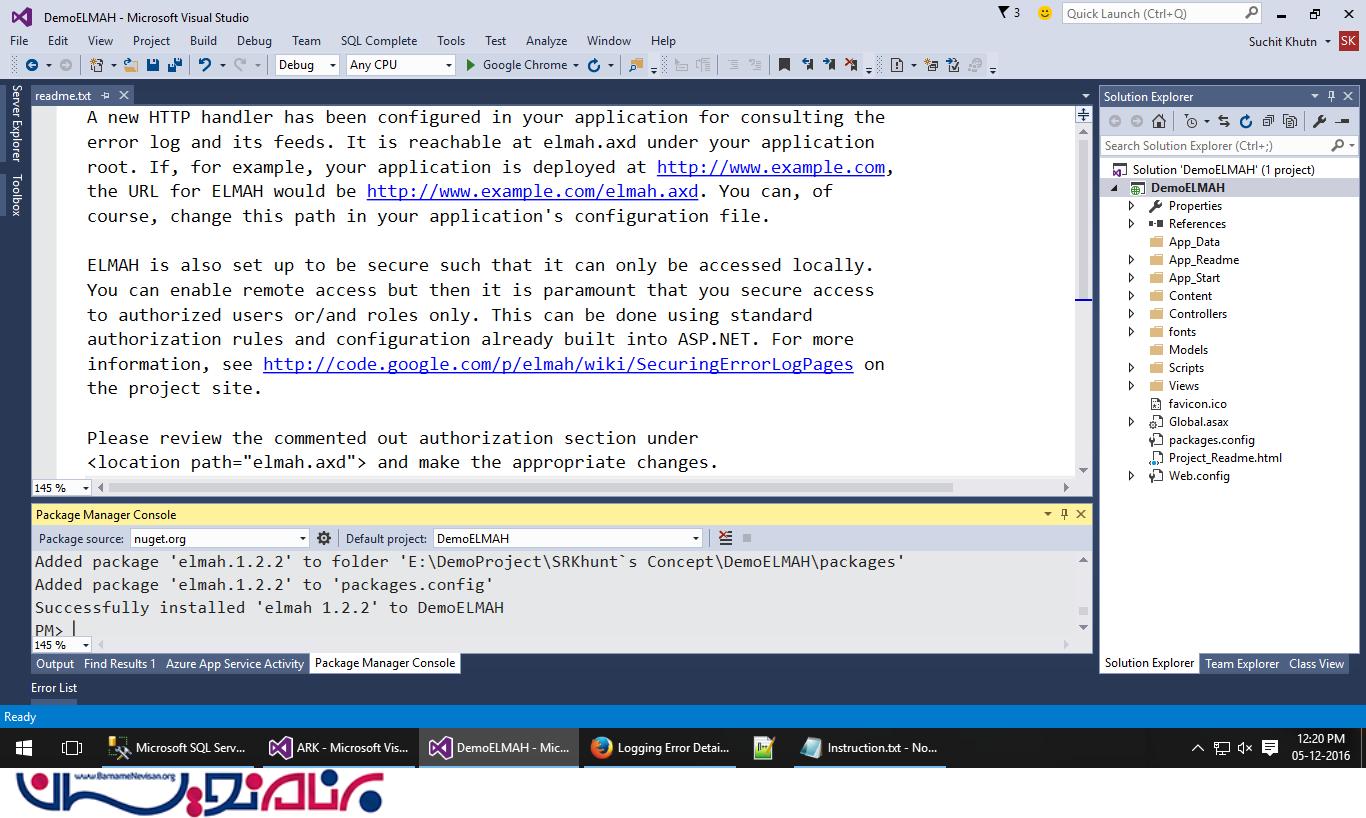Screen dimensions: 1366x818
Task: Switch to the Team Explorer tab
Action: click(x=1242, y=663)
